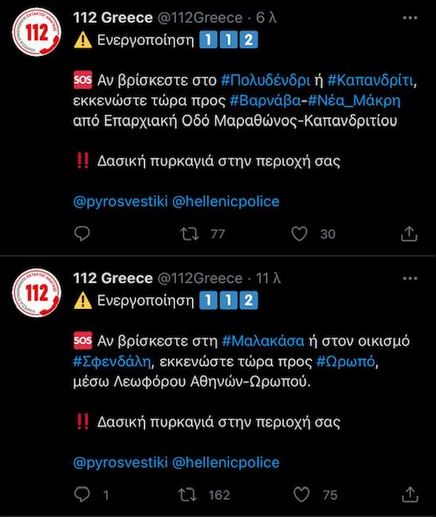Retweet the tweet with 77 retweets

[189, 234]
